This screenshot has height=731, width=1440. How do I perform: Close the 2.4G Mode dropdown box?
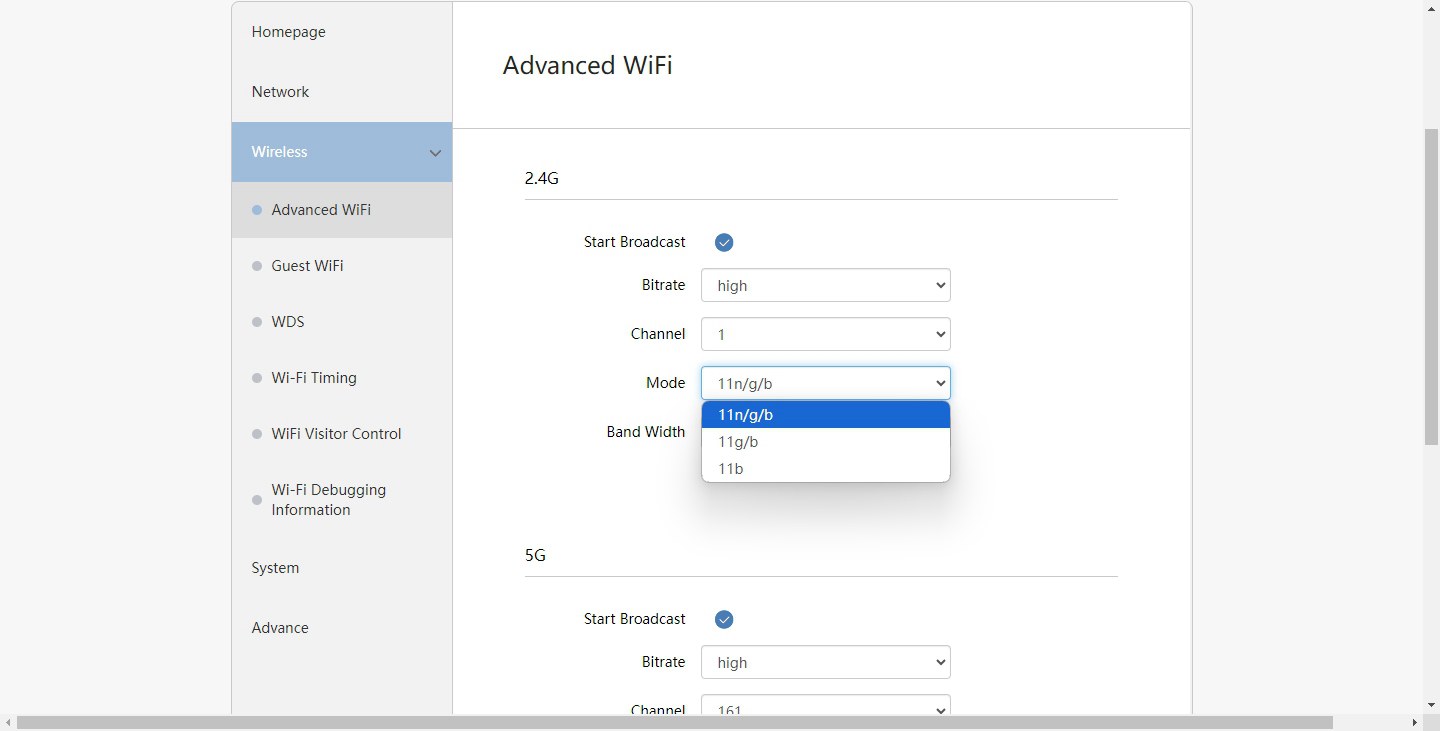pyautogui.click(x=826, y=383)
